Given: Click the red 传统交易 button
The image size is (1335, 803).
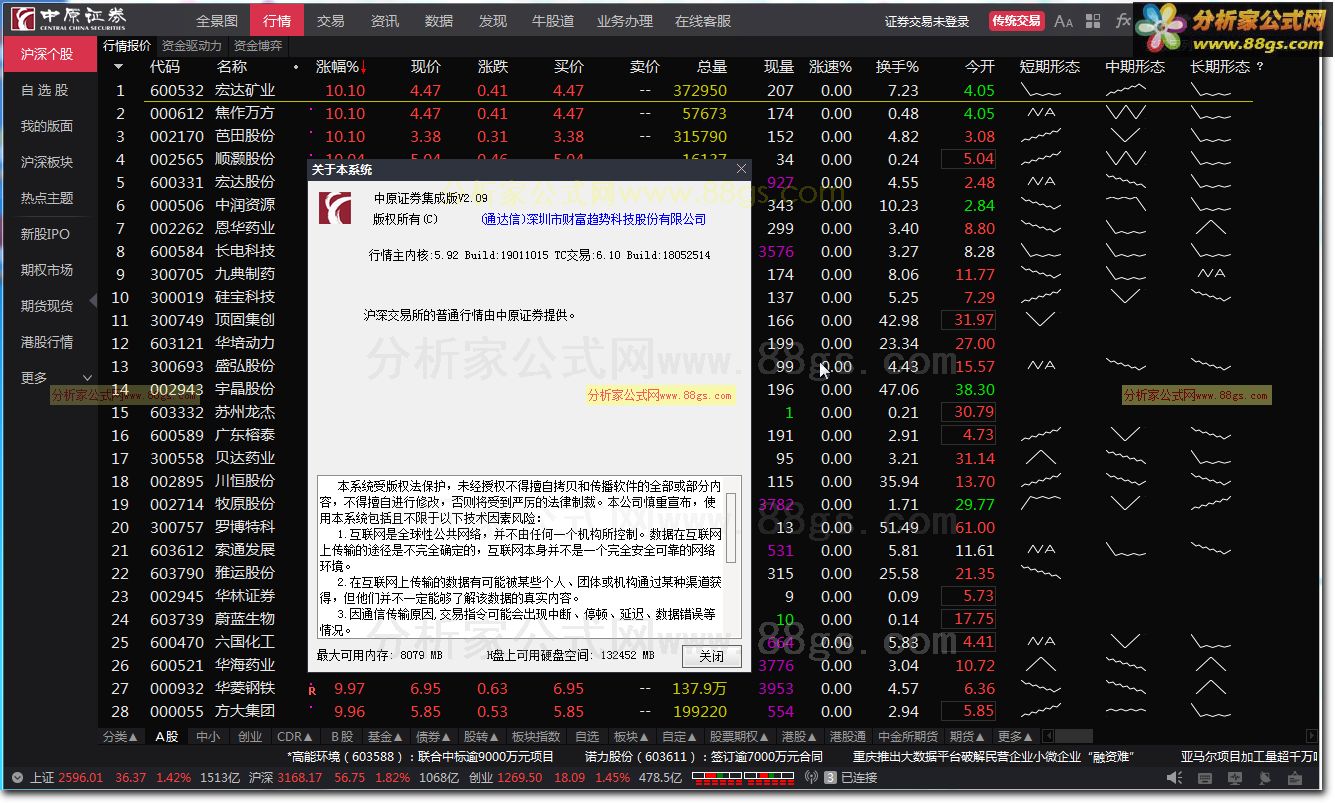Looking at the screenshot, I should pyautogui.click(x=1016, y=21).
